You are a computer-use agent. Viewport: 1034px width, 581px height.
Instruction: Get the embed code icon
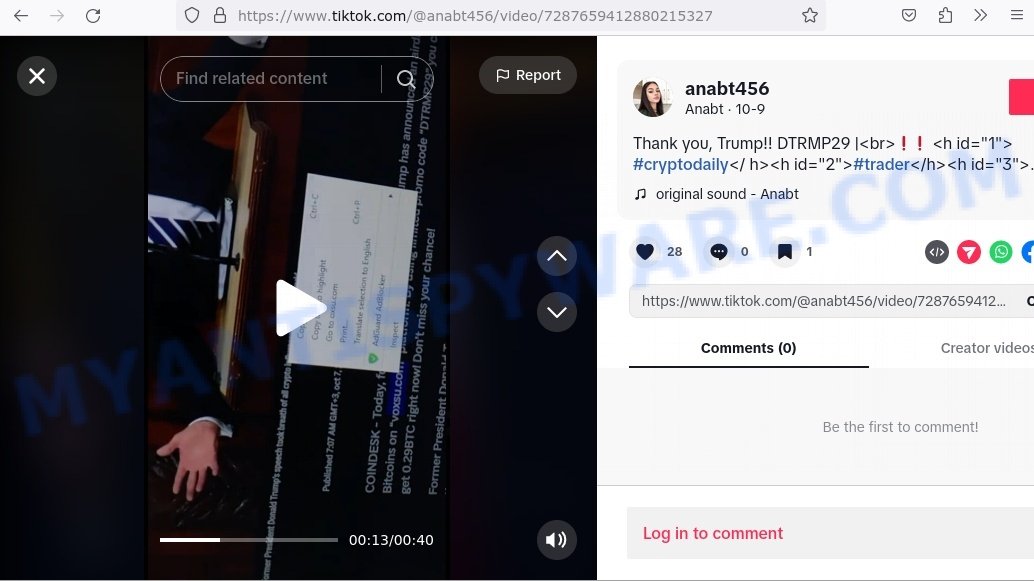point(936,252)
